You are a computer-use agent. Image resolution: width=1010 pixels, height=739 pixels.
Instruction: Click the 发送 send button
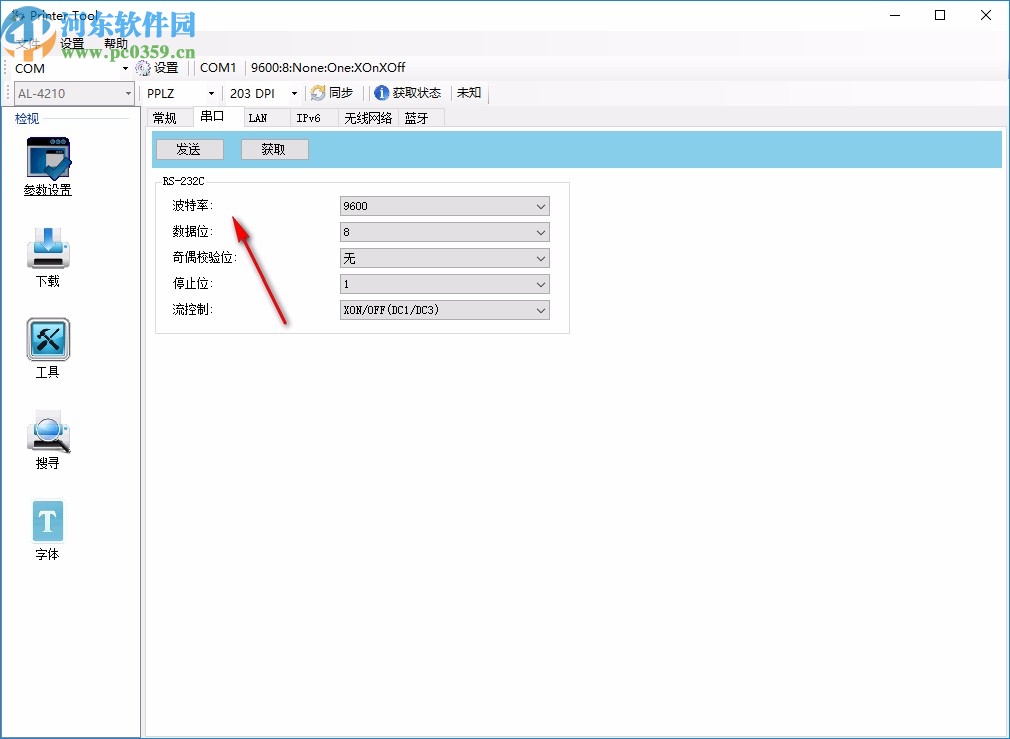coord(189,148)
